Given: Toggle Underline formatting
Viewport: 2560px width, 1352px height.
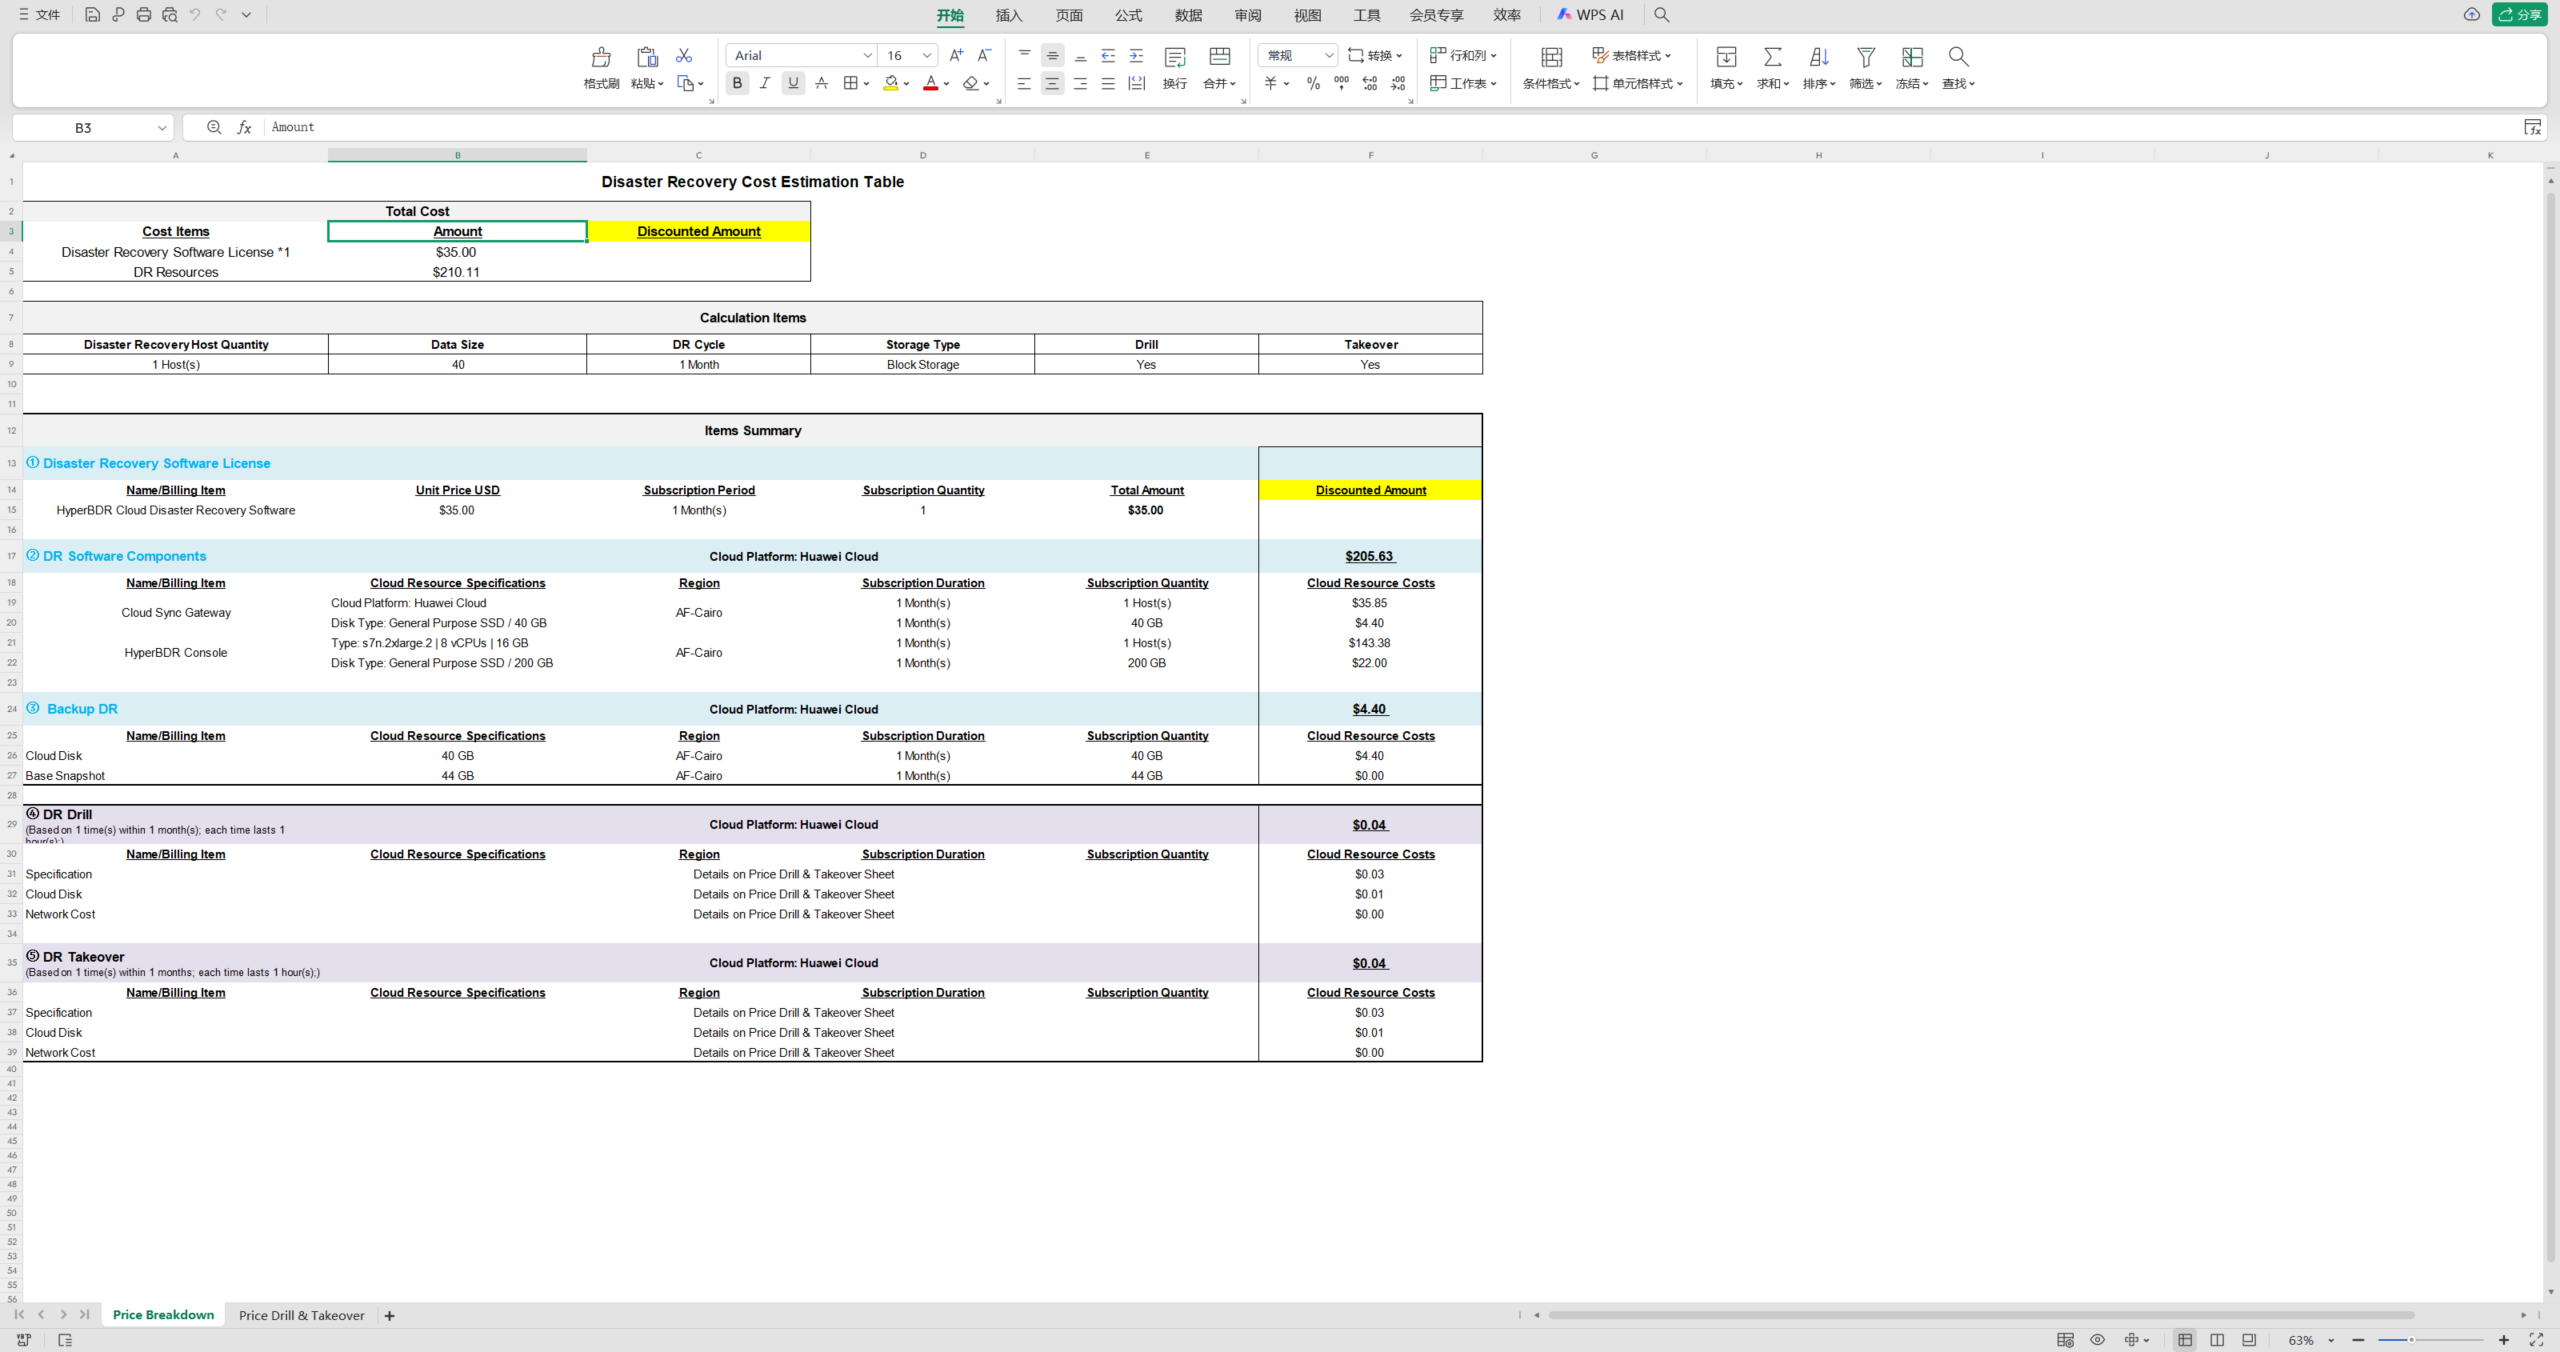Looking at the screenshot, I should coord(793,84).
